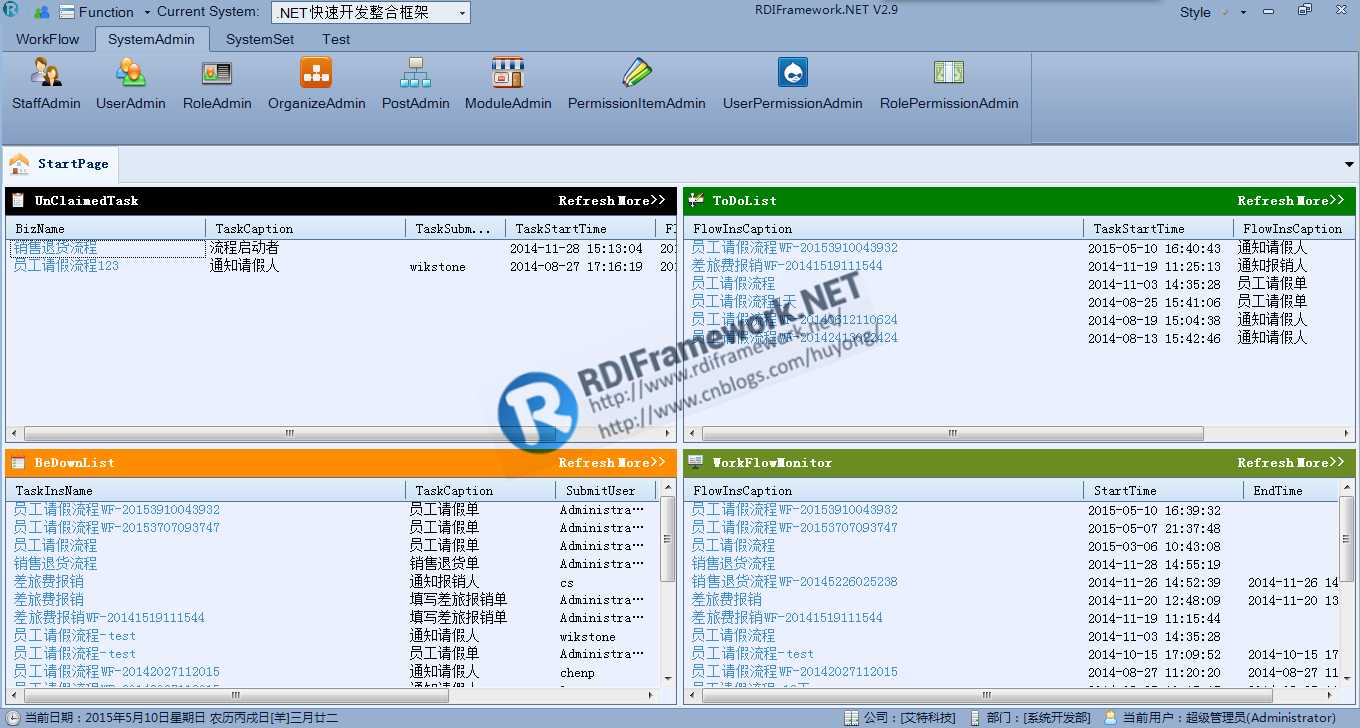Open the UserPermissionAdmin module
Screen dimensions: 1360x728
[x=793, y=83]
